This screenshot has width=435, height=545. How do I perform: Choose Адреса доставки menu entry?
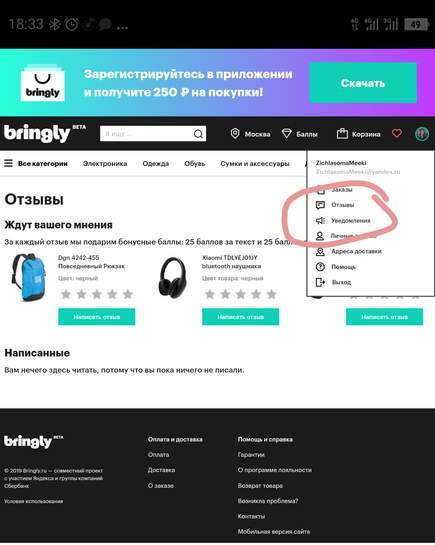(x=356, y=251)
